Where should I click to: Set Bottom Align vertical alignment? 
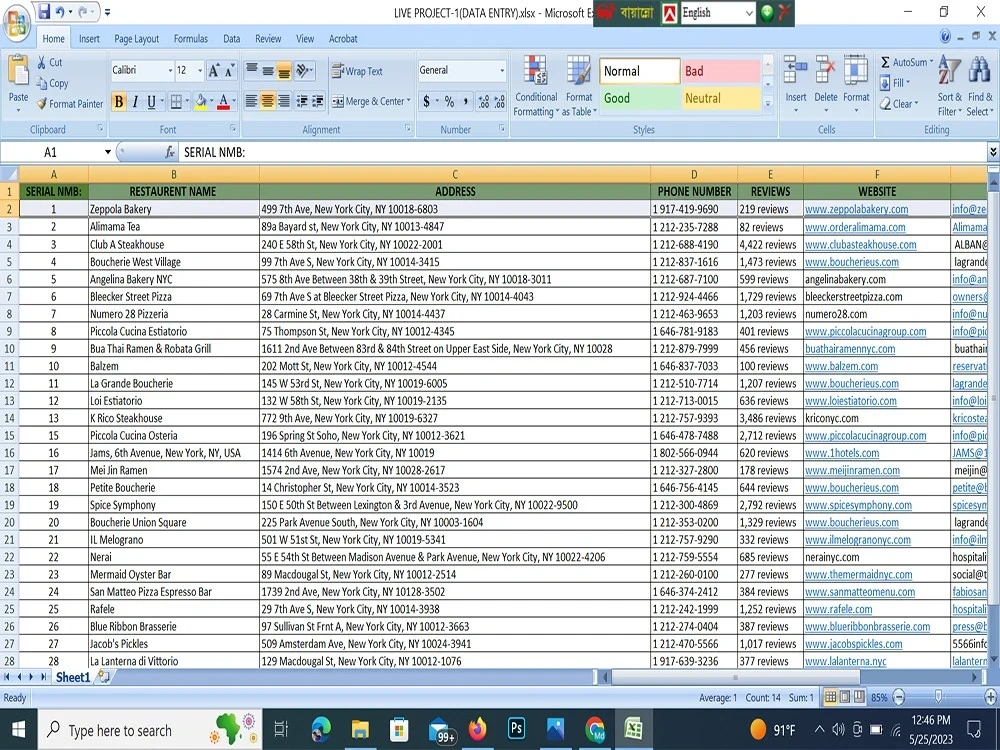pyautogui.click(x=284, y=70)
